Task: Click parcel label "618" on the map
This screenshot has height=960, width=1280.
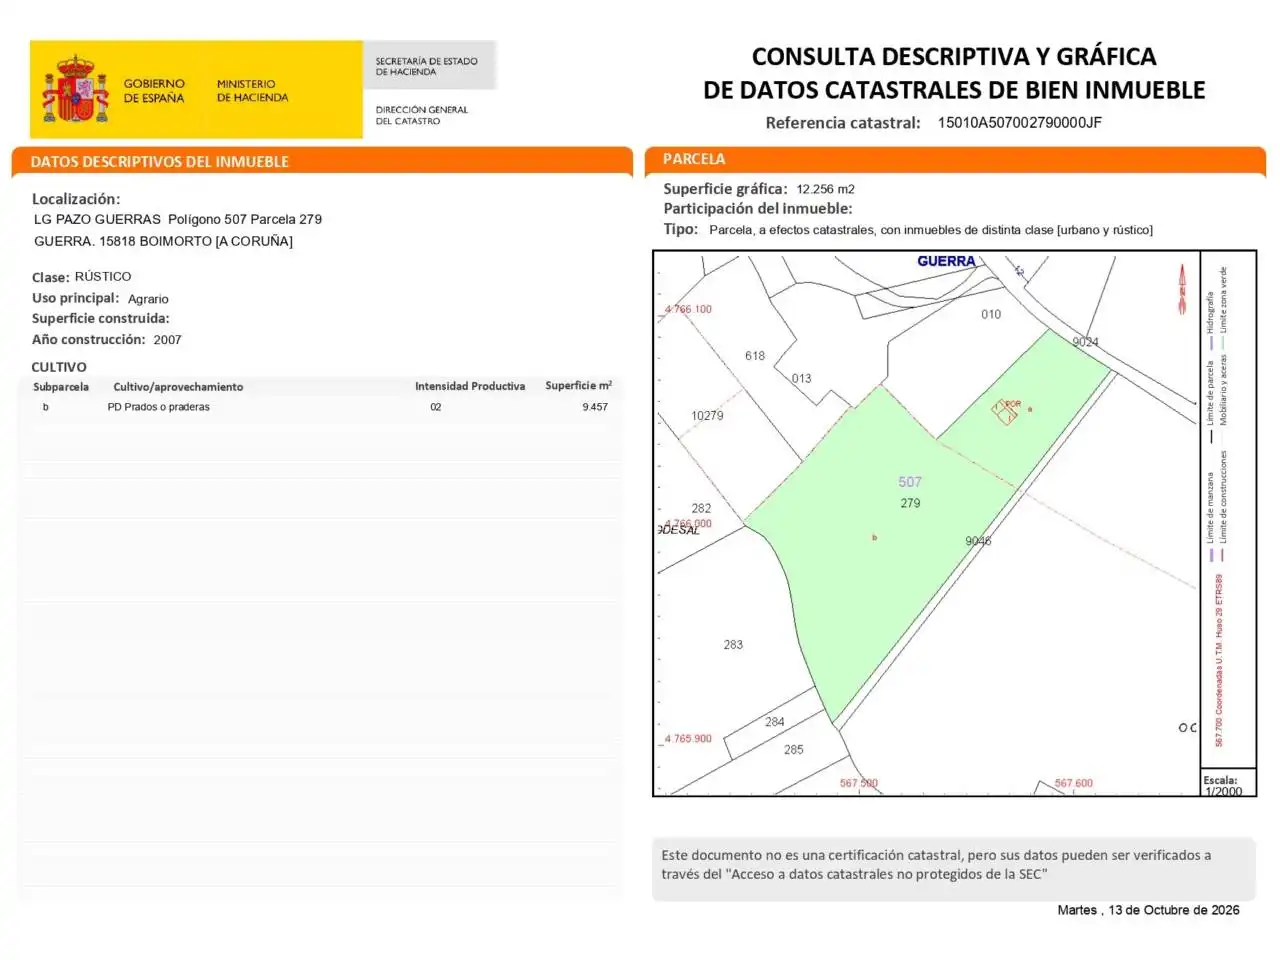Action: pos(755,356)
